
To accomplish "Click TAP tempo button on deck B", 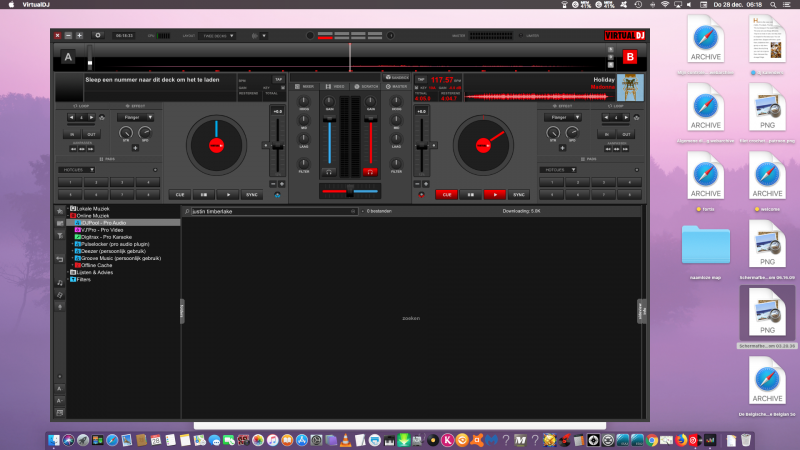I will point(421,80).
